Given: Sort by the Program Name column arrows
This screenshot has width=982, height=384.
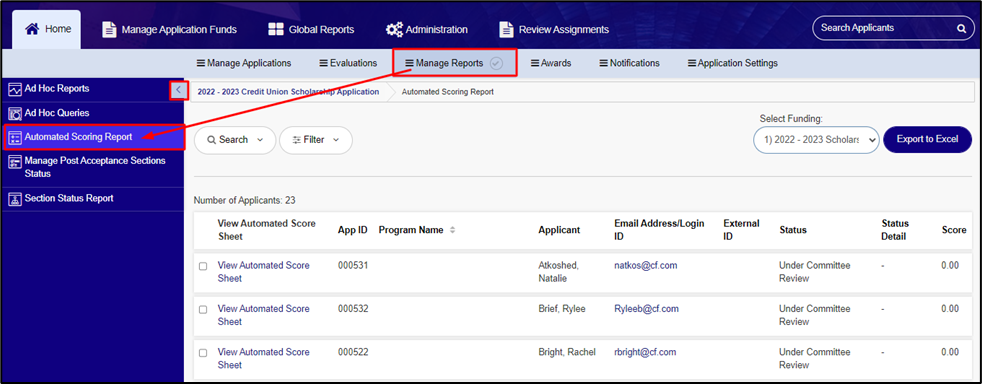Looking at the screenshot, I should tap(452, 231).
